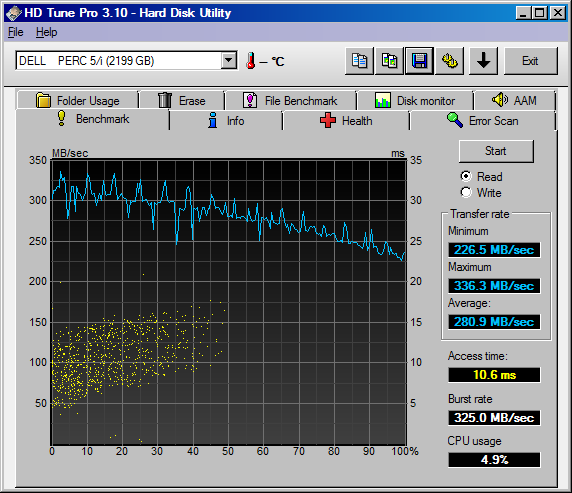Switch to the Error Scan tab
Screen dimensions: 572x493
(x=482, y=120)
